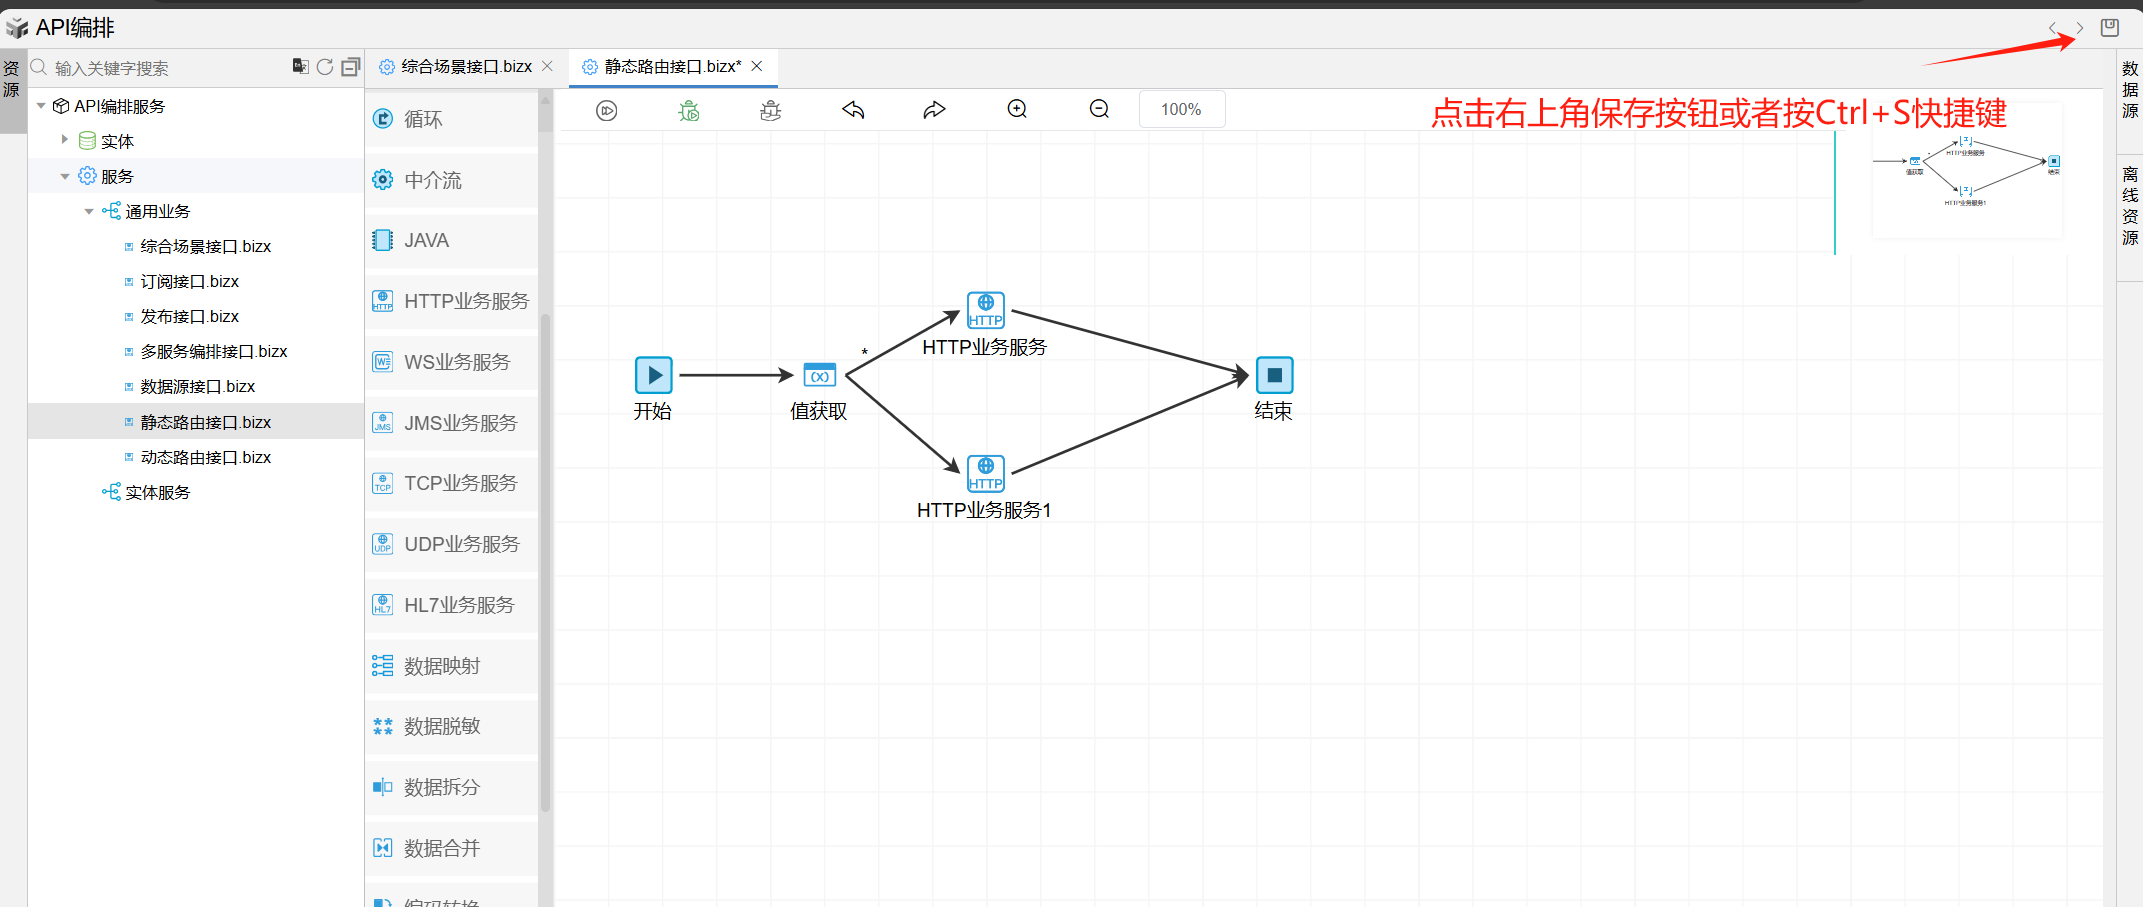Viewport: 2143px width, 907px height.
Task: Collapse the 通用业务 folder
Action: pyautogui.click(x=89, y=211)
